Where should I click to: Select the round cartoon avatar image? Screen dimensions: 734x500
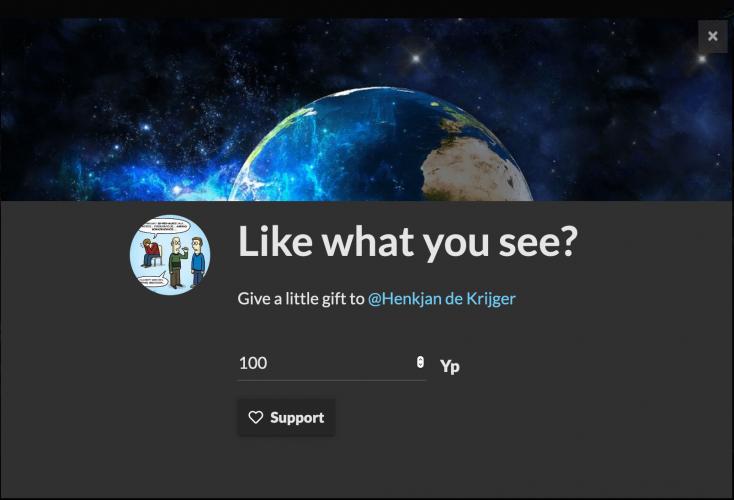pyautogui.click(x=170, y=255)
